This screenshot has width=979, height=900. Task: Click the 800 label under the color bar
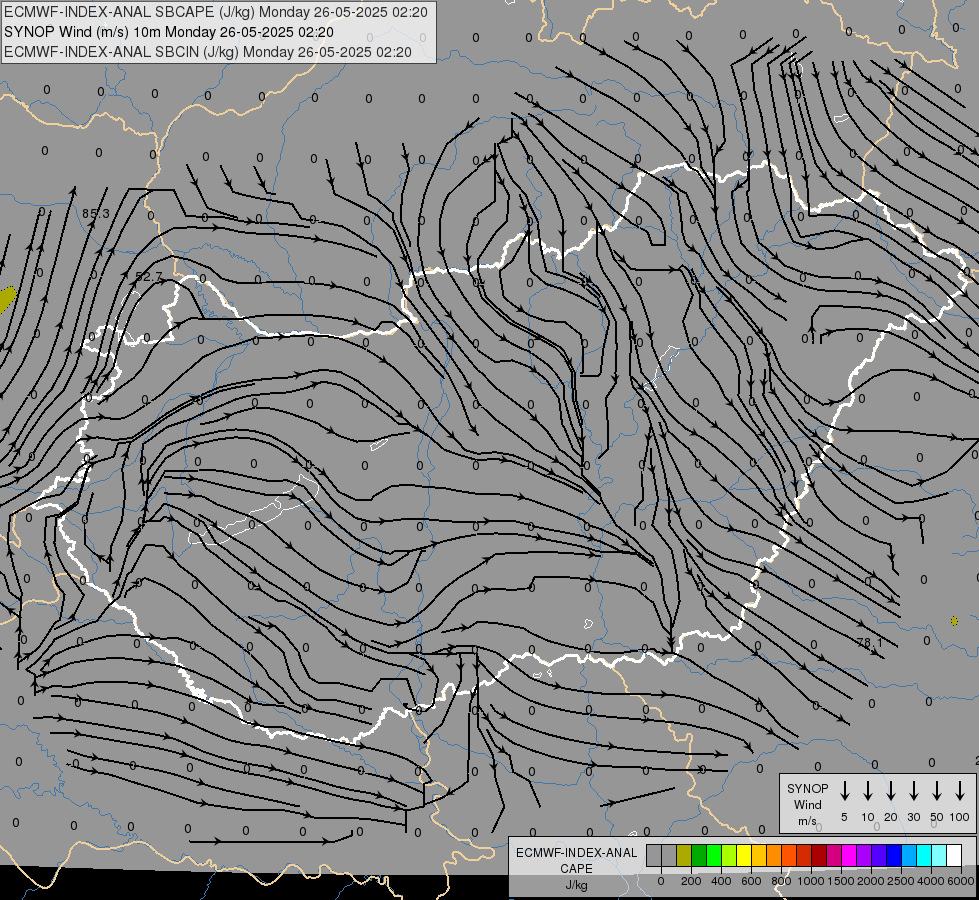click(x=781, y=881)
